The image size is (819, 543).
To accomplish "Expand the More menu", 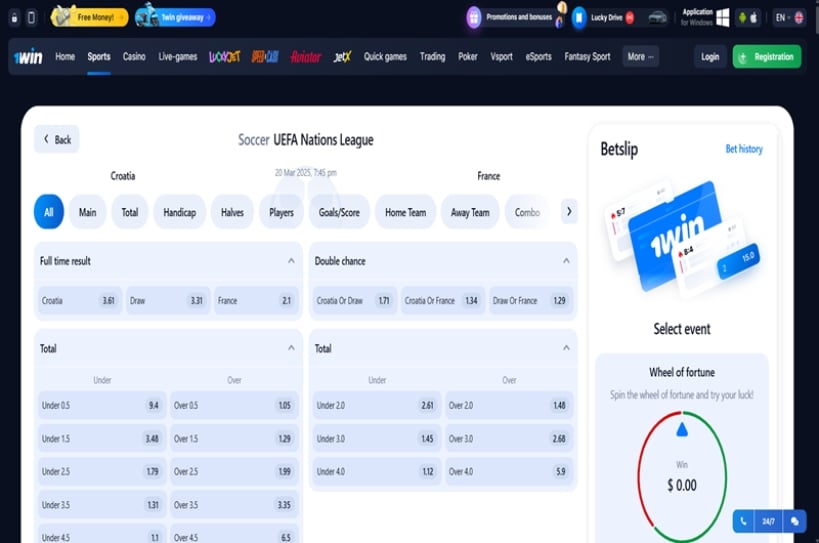I will pyautogui.click(x=640, y=56).
